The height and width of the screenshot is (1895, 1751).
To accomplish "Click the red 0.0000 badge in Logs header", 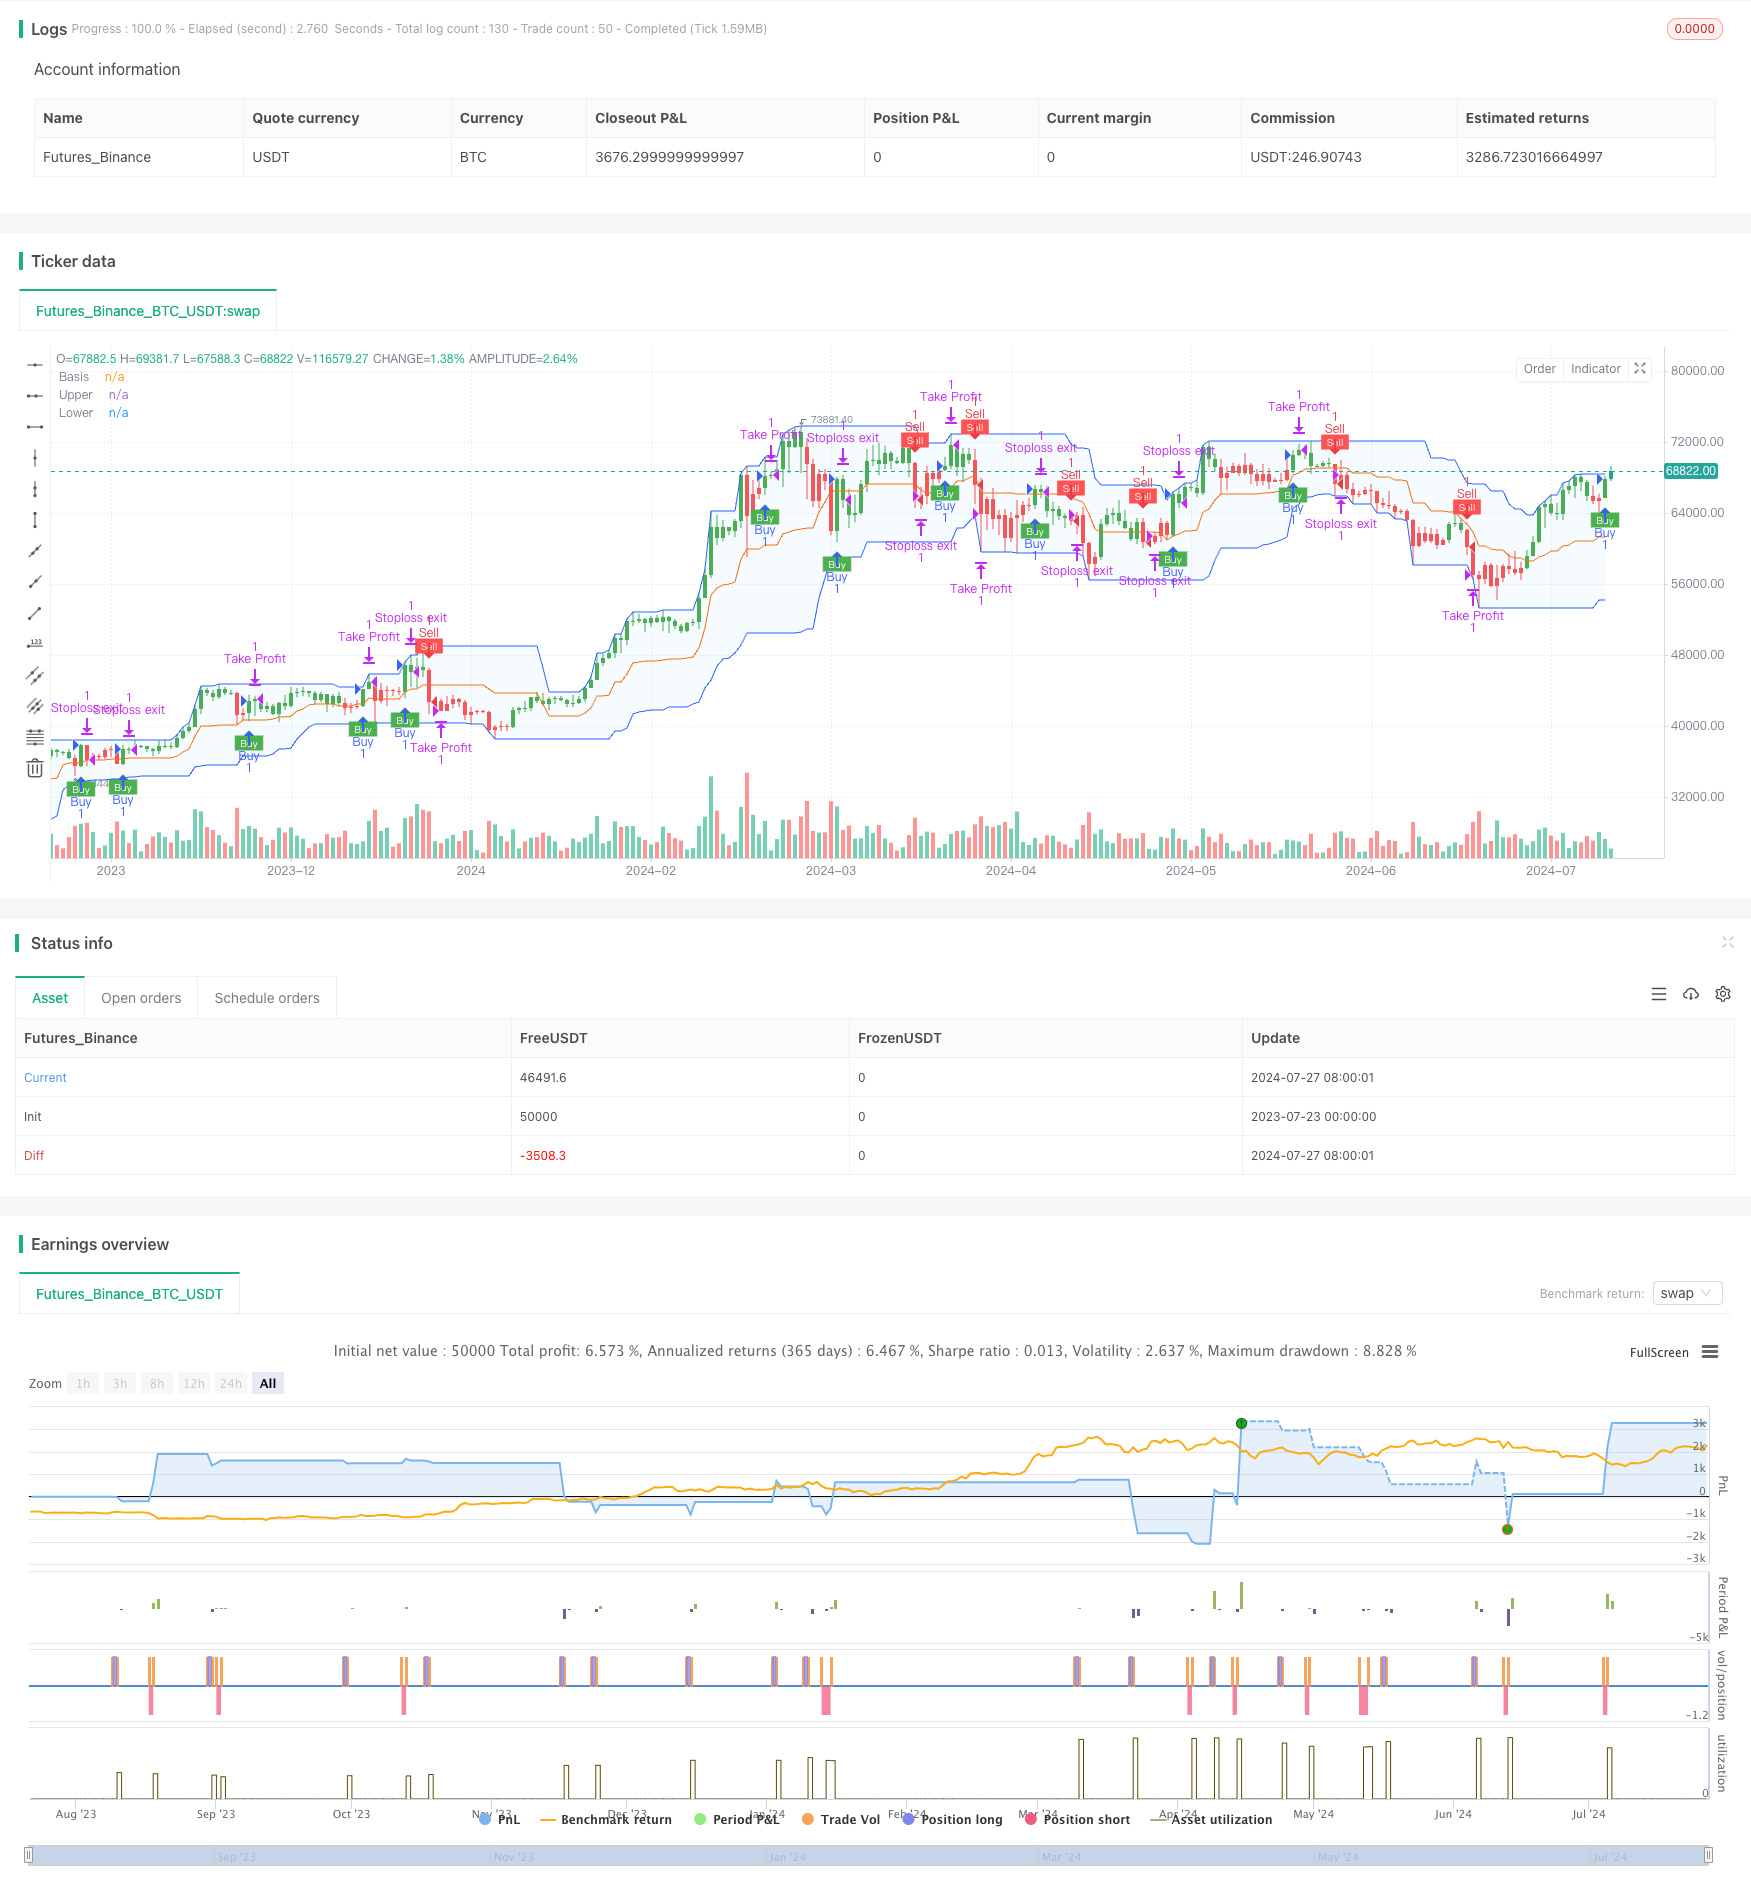I will (x=1694, y=29).
